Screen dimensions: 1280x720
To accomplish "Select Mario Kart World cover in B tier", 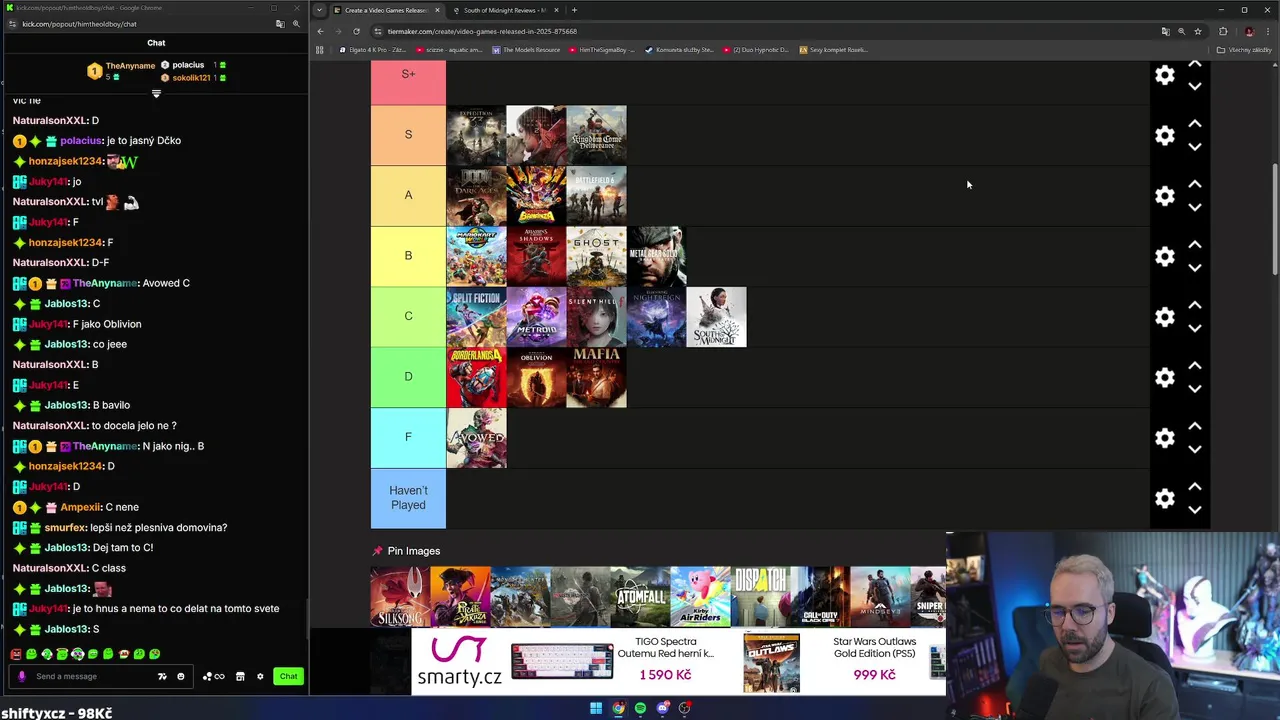I will 476,256.
